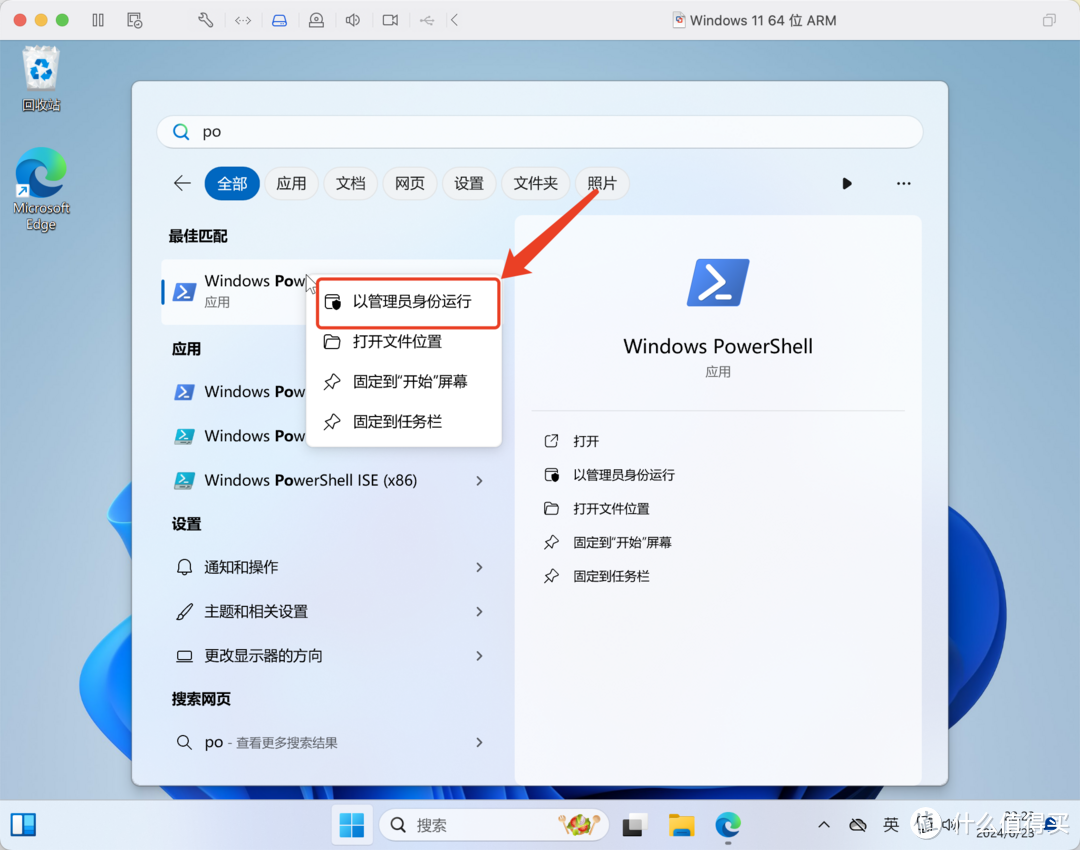Show hidden system tray icons
This screenshot has width=1080, height=850.
pos(824,825)
